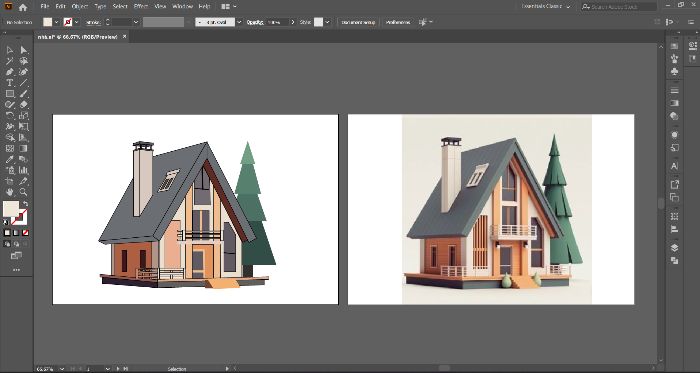Click the Home icon

(x=23, y=7)
